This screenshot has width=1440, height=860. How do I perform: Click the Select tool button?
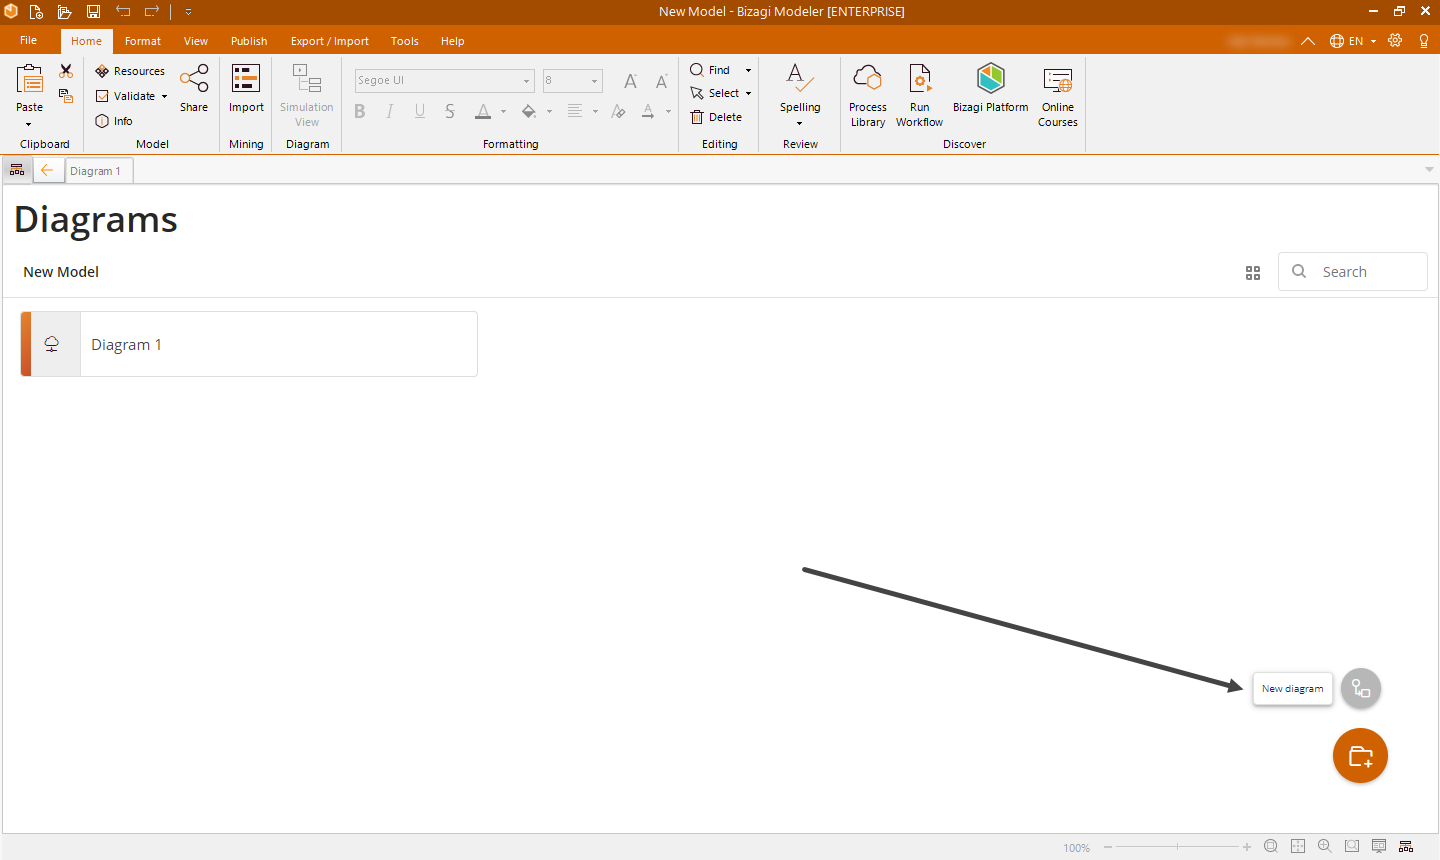(715, 93)
